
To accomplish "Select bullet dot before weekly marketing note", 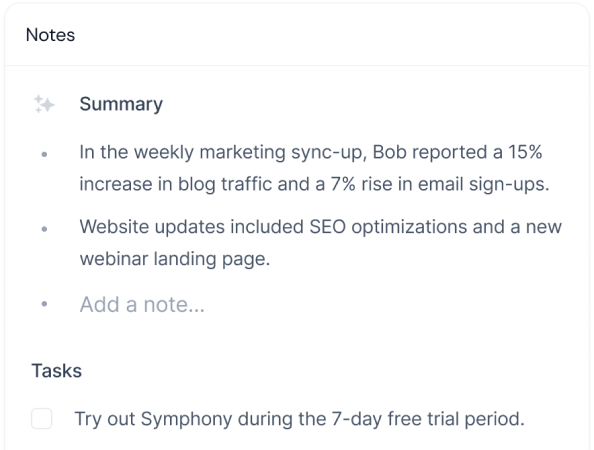I will click(x=44, y=154).
